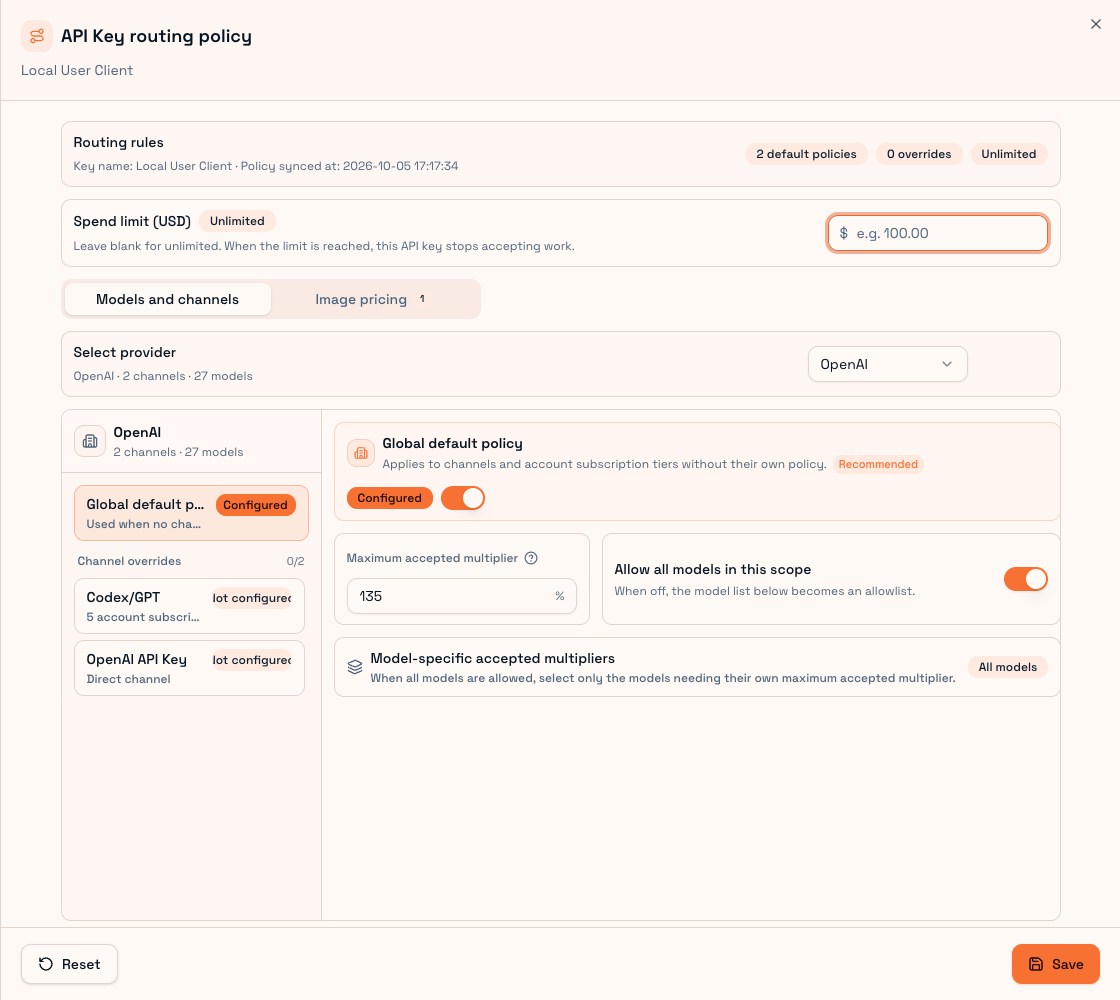
Task: Click the Model-specific accepted multipliers heading
Action: 492,658
